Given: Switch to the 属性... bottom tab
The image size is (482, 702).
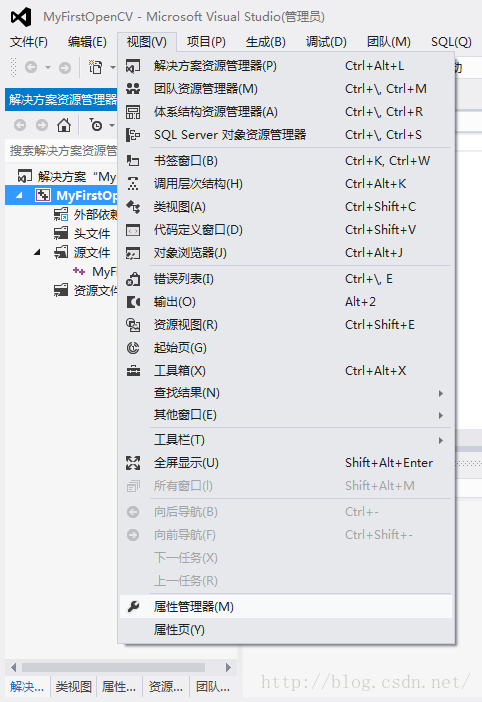Looking at the screenshot, I should [119, 686].
